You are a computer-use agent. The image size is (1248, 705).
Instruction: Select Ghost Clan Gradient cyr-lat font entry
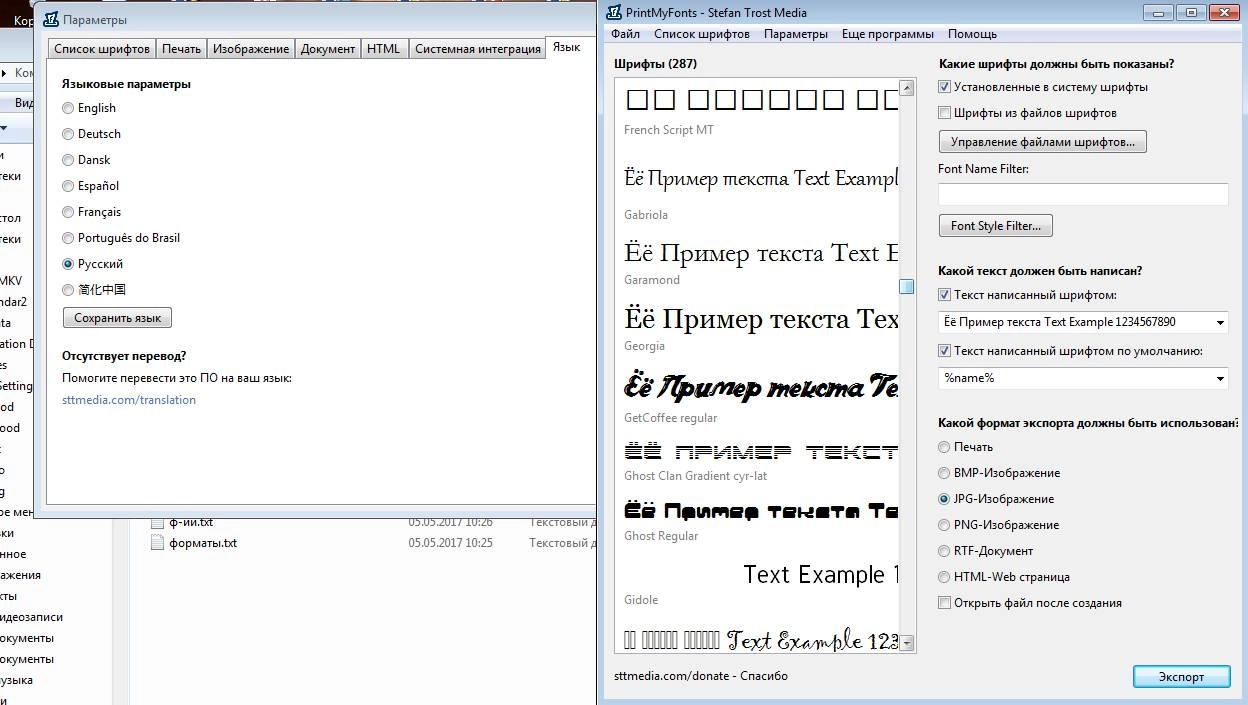coord(696,476)
